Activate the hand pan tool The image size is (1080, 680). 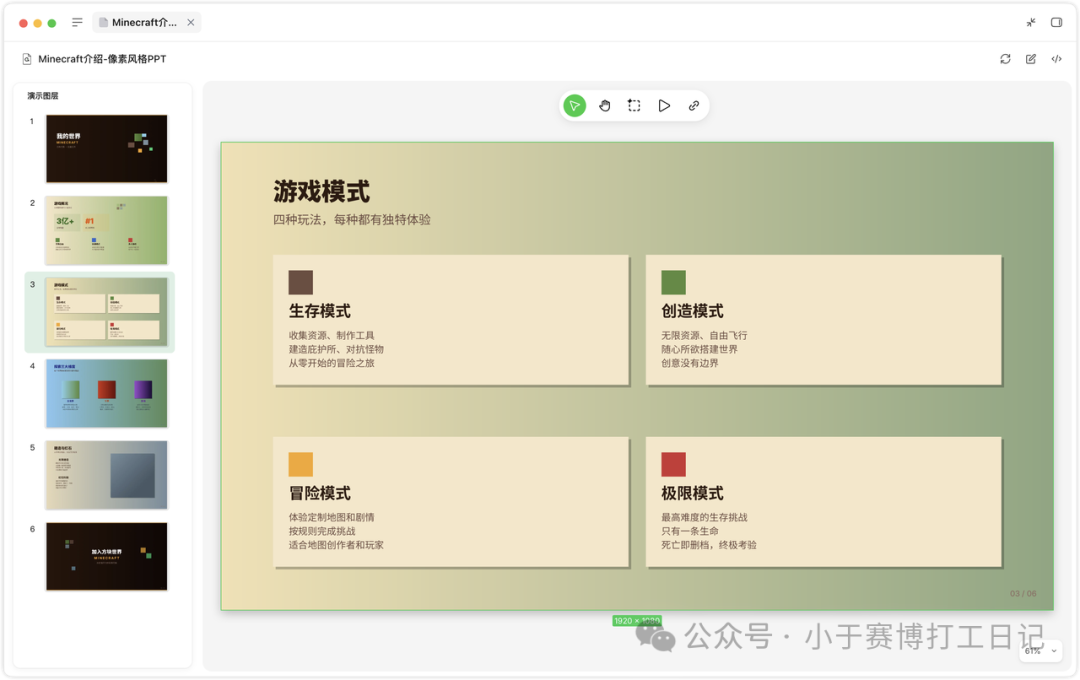(604, 105)
